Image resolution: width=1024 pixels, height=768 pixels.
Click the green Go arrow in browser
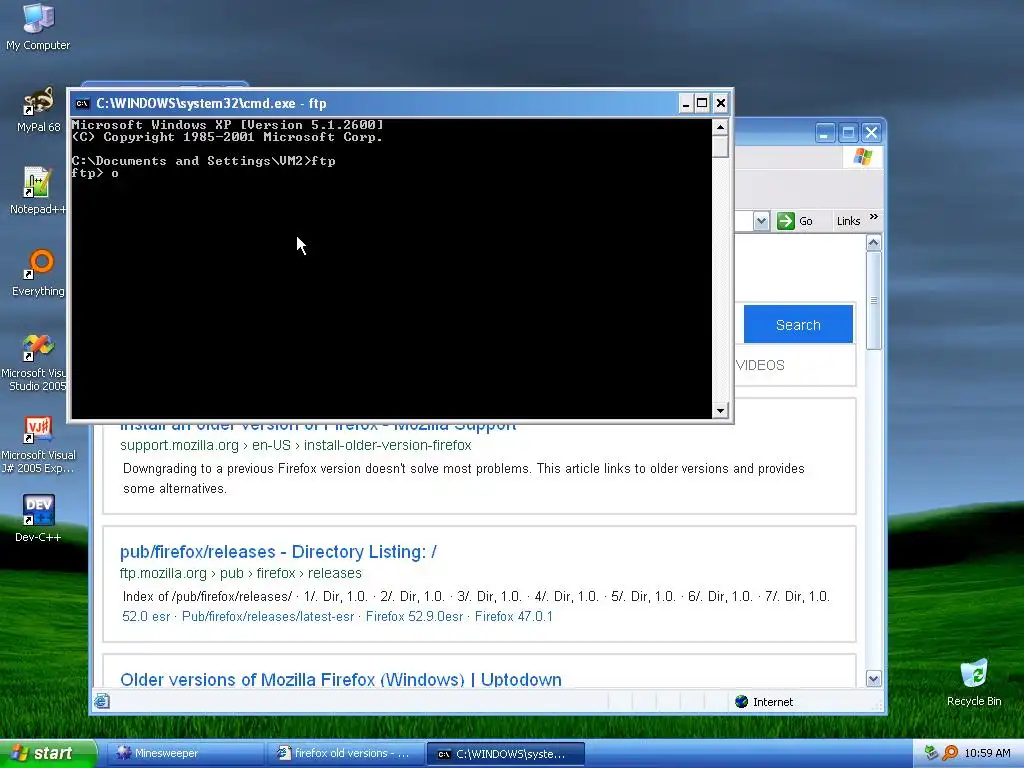[786, 221]
